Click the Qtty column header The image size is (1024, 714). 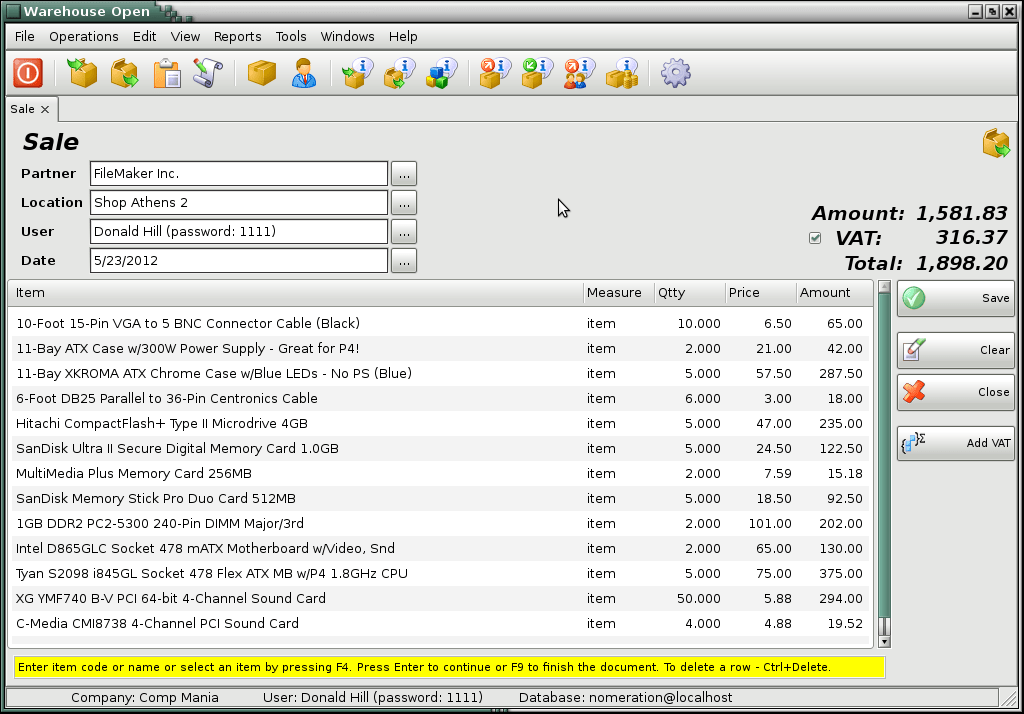[x=690, y=293]
